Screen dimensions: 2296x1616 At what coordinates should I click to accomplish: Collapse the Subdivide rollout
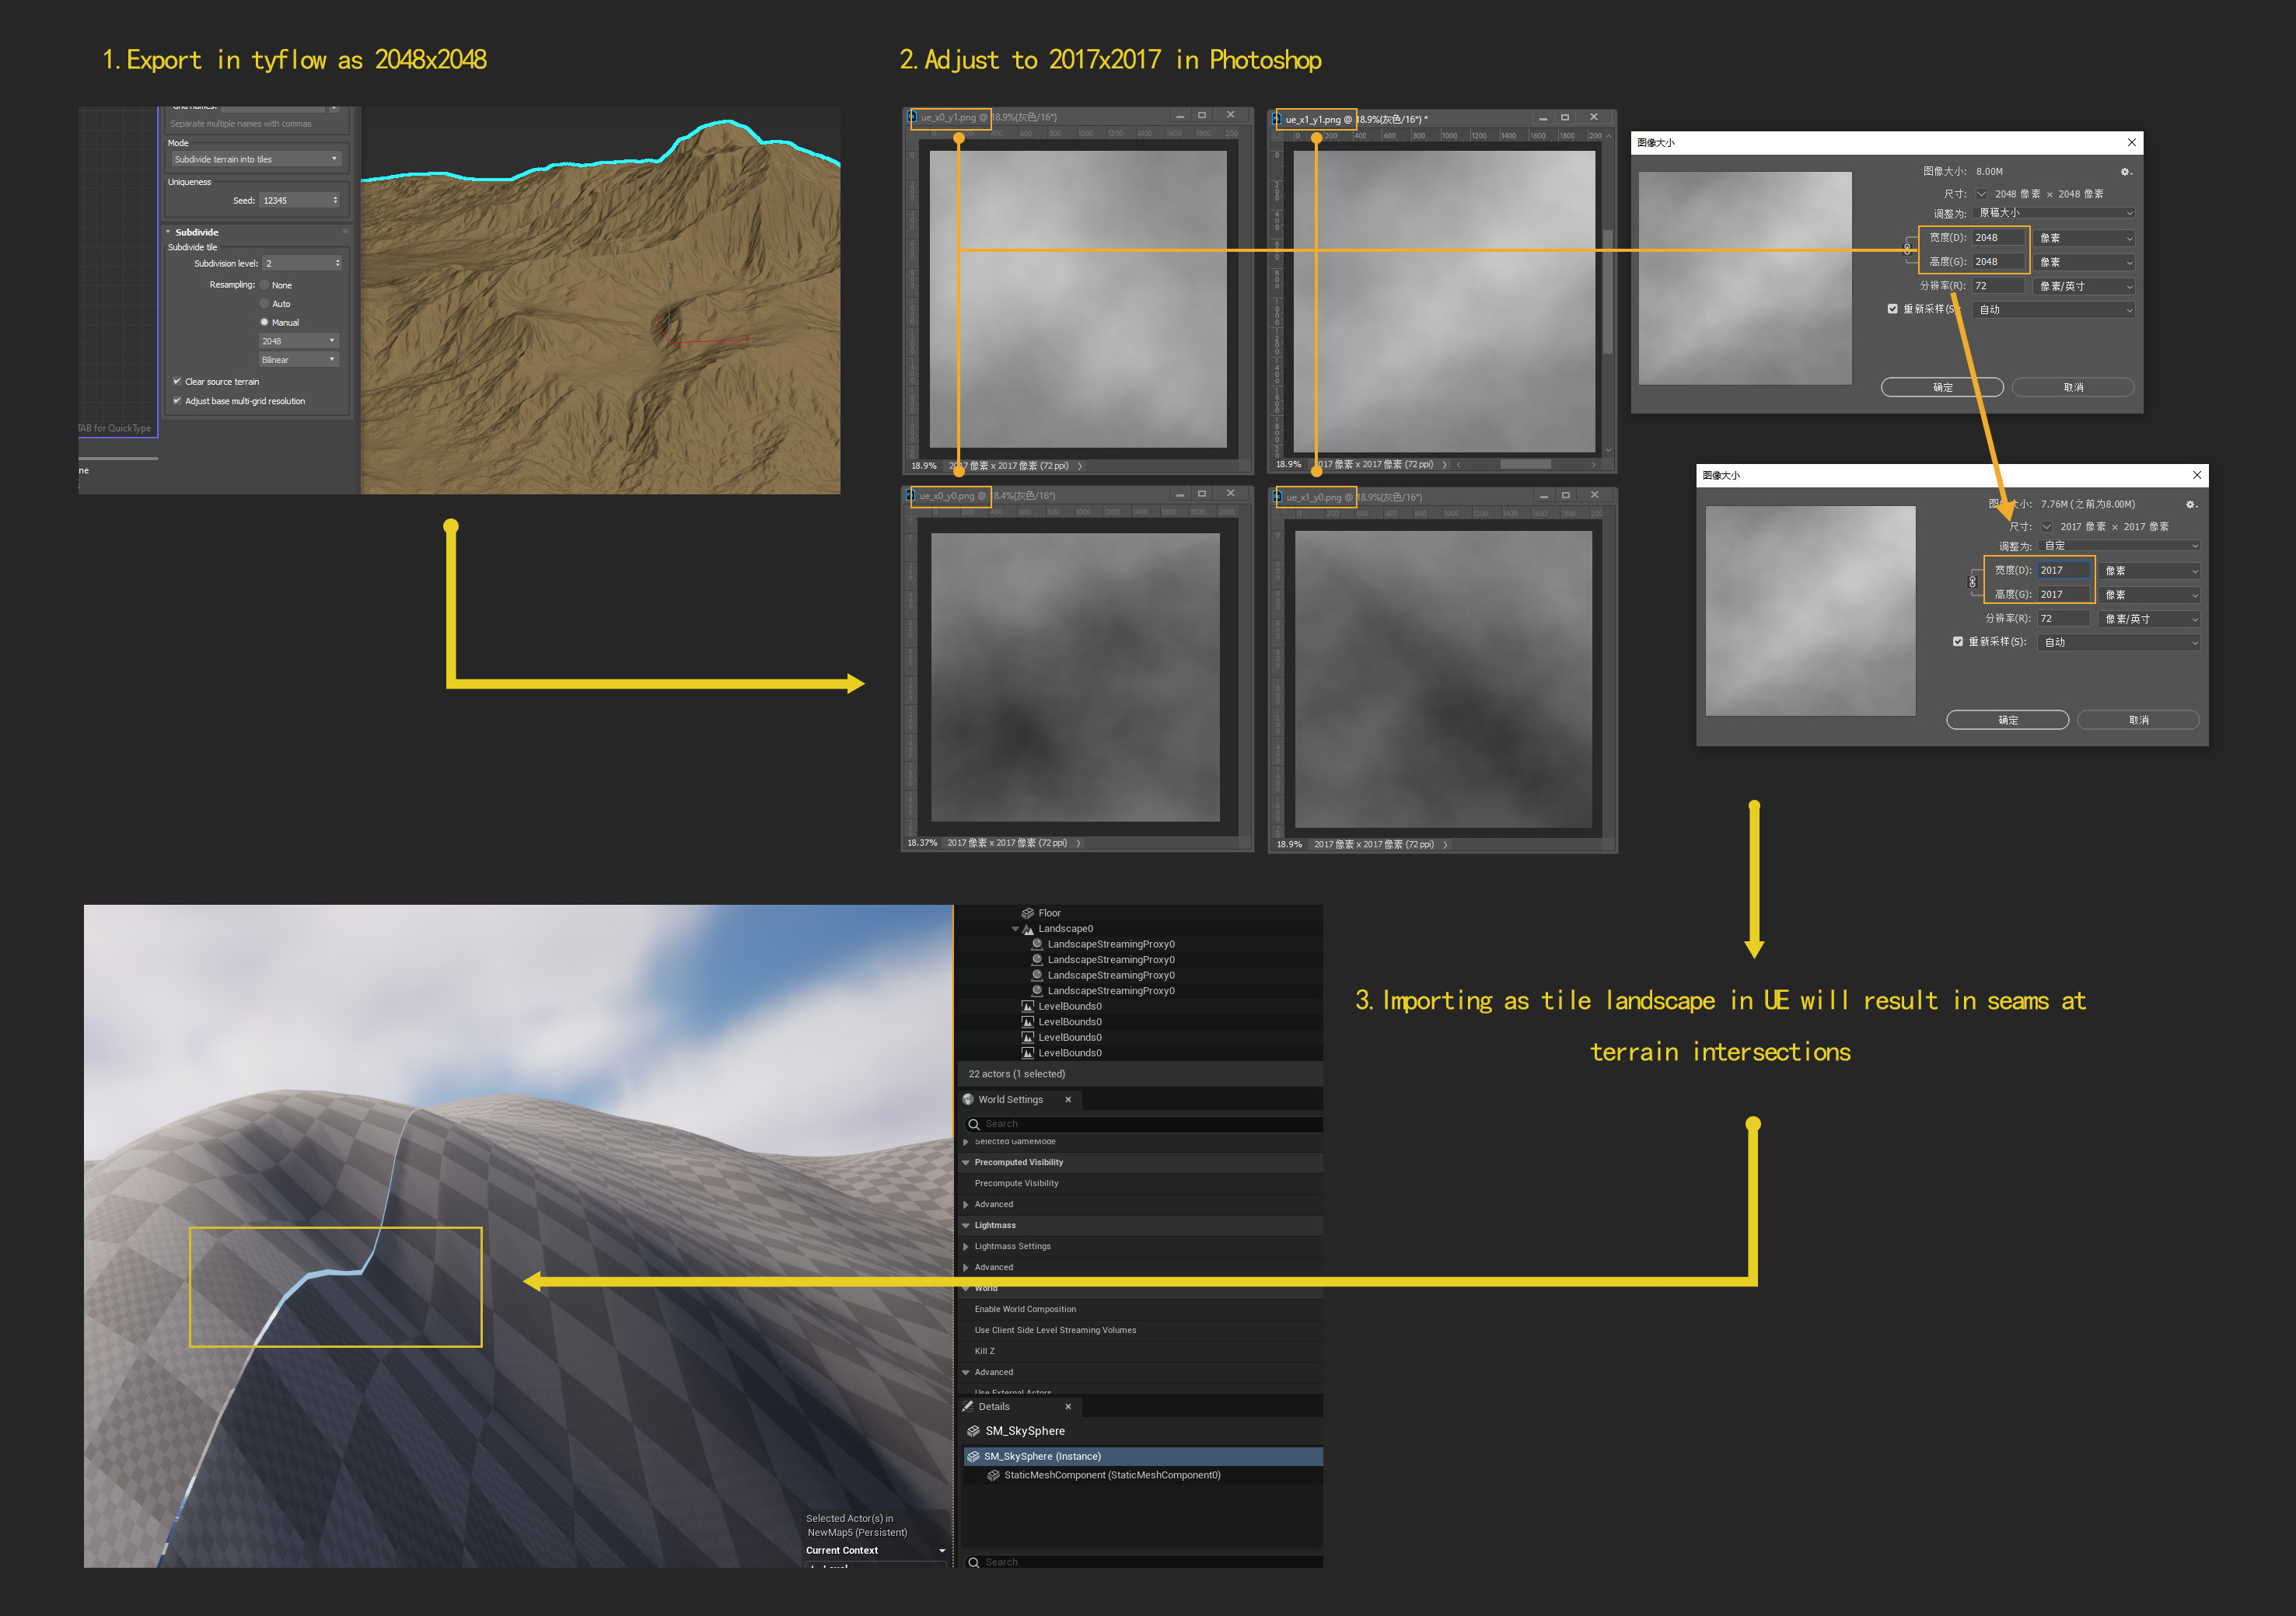tap(168, 232)
